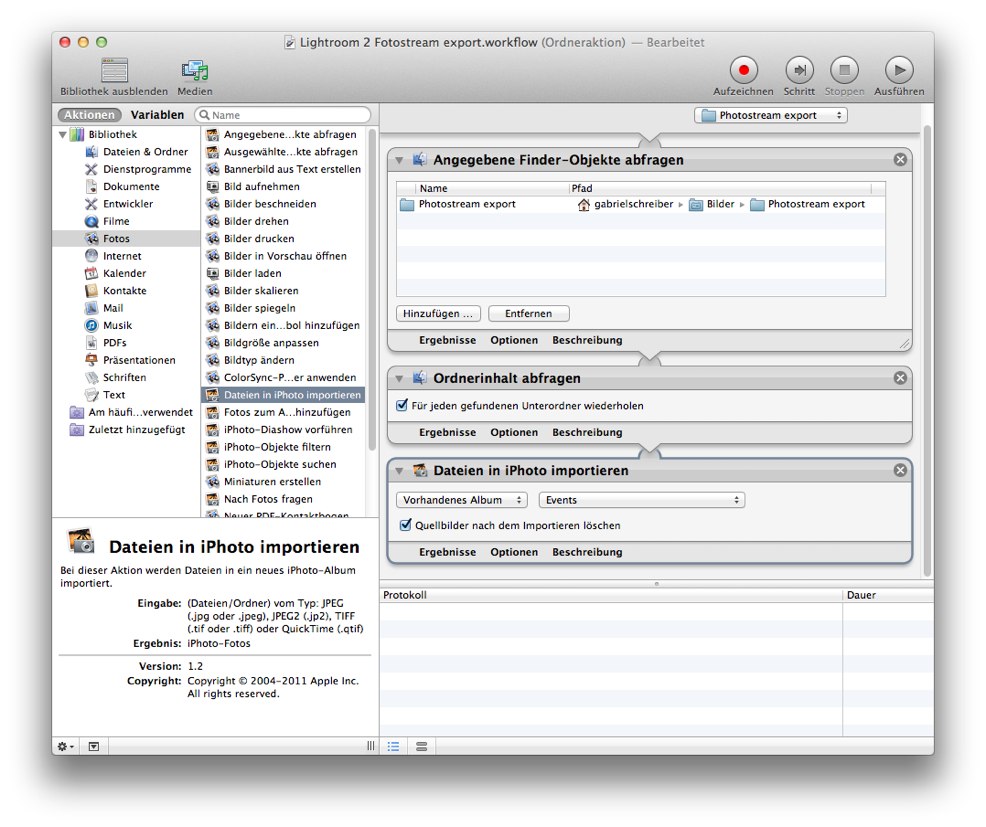Image resolution: width=986 pixels, height=827 pixels.
Task: Show Ergebnisse of iPhoto import action
Action: (448, 552)
